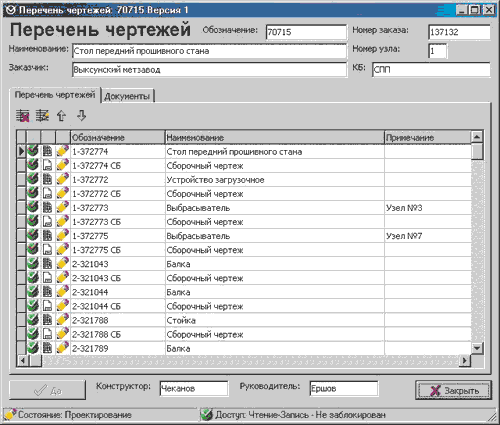
Task: Select the Выбрасыватель cell with note Узел №7
Action: pyautogui.click(x=275, y=236)
